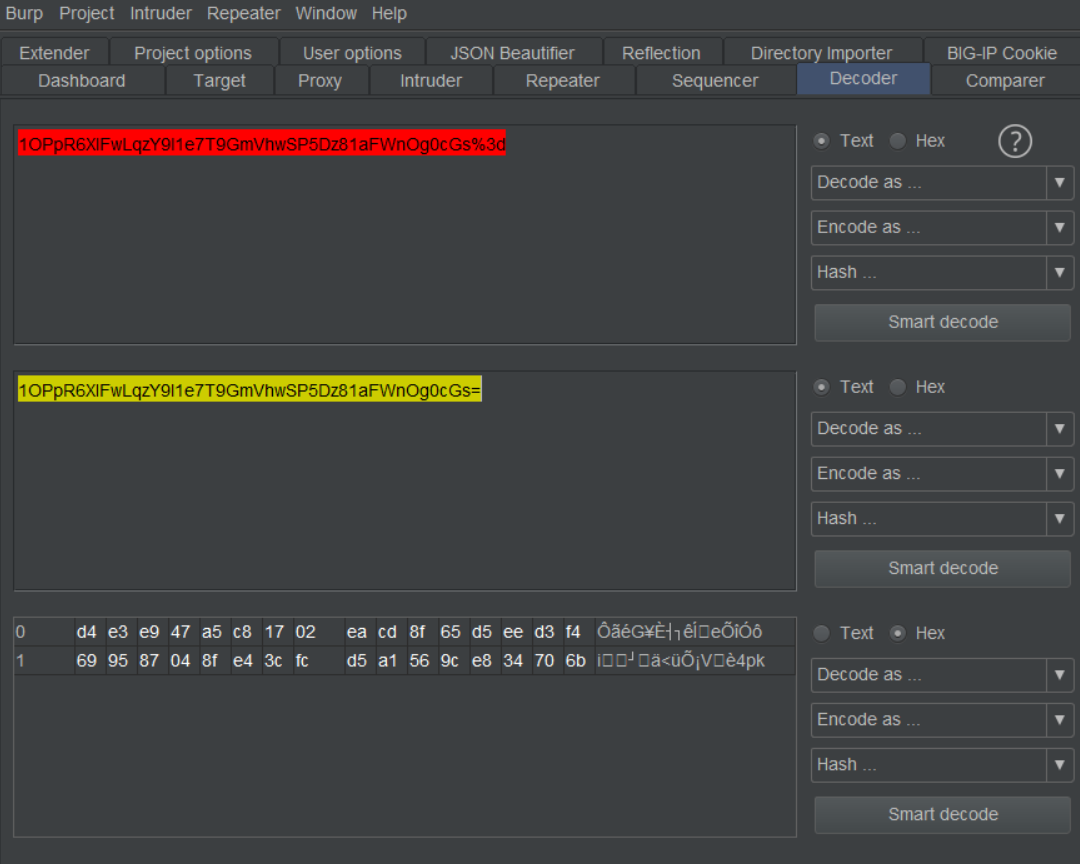The width and height of the screenshot is (1080, 864).
Task: Select Hex radio in first decoder panel
Action: click(898, 141)
